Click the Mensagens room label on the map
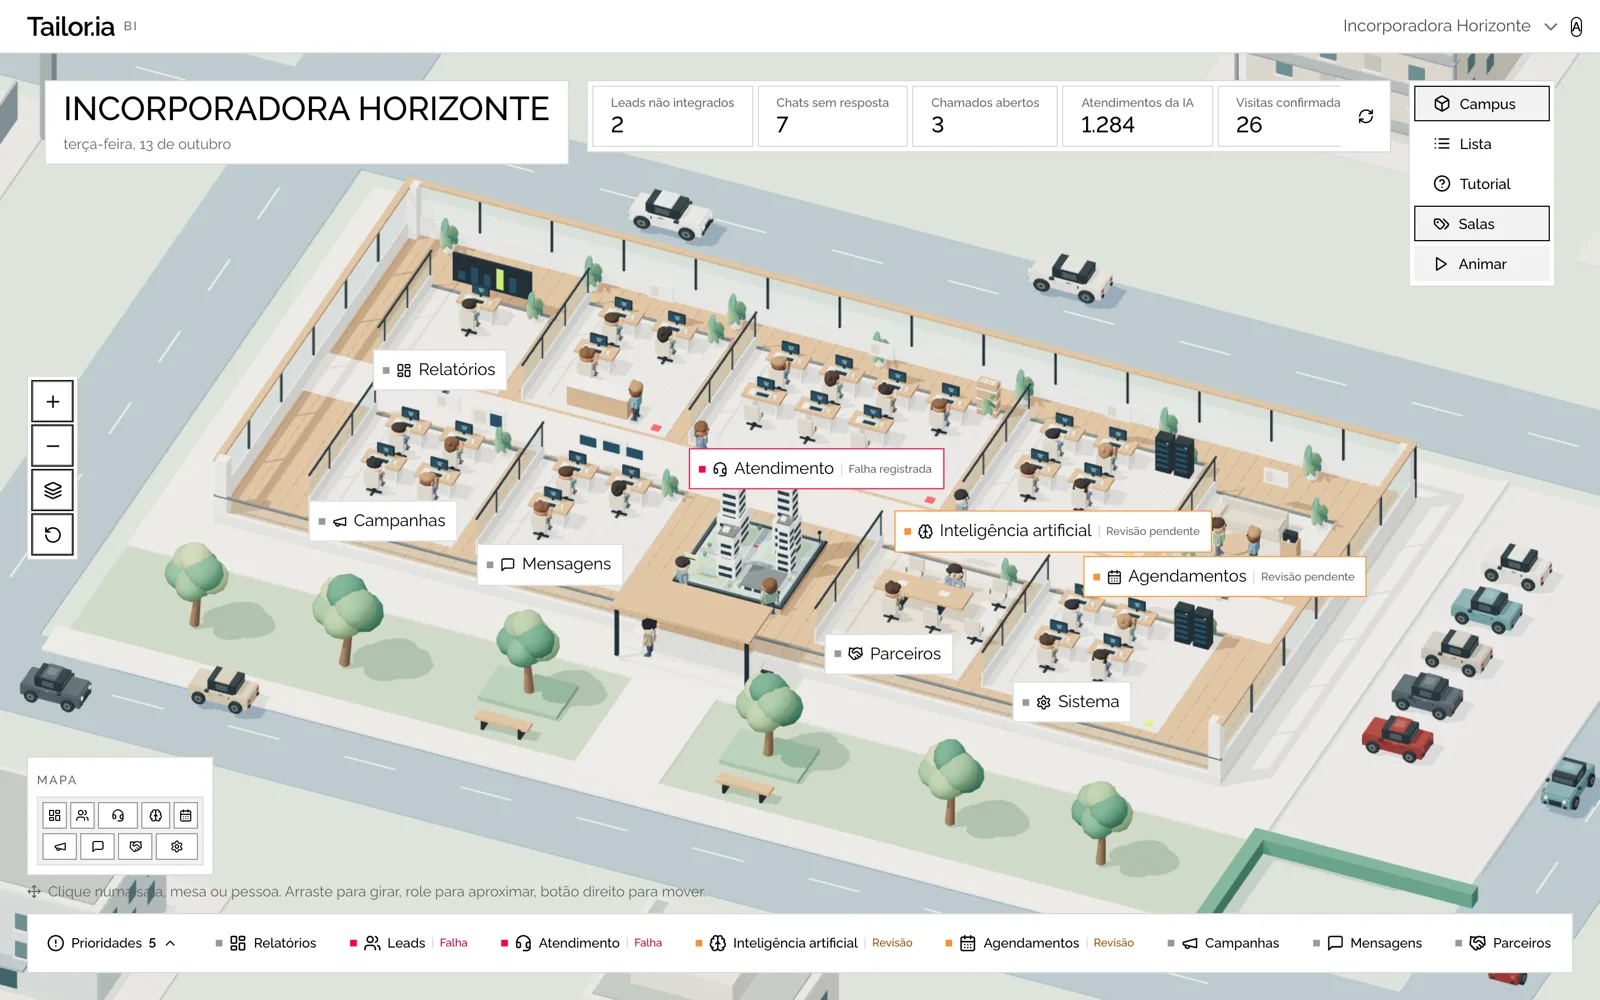 pos(550,564)
